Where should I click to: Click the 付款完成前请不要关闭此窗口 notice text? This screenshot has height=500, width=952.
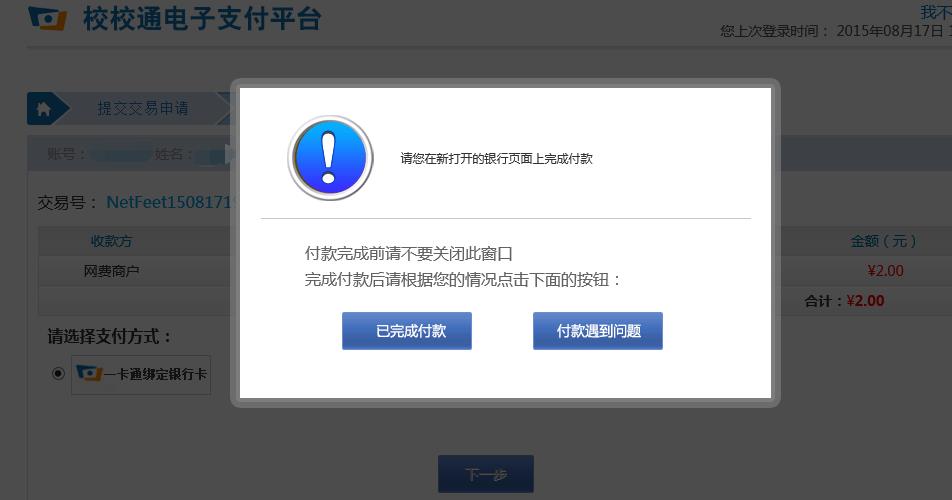pyautogui.click(x=409, y=253)
